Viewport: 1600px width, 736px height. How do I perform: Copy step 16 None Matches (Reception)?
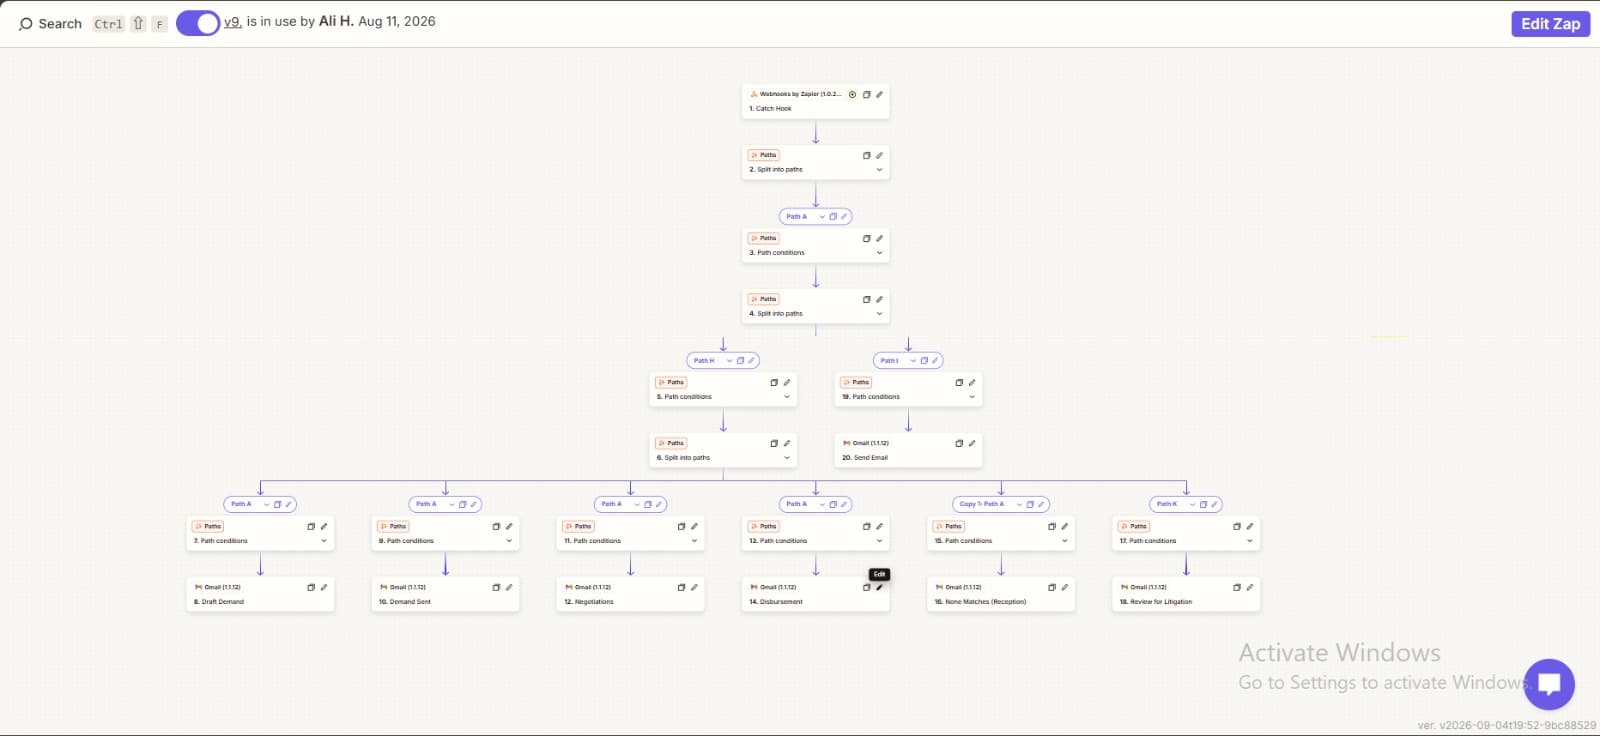[x=1052, y=587]
